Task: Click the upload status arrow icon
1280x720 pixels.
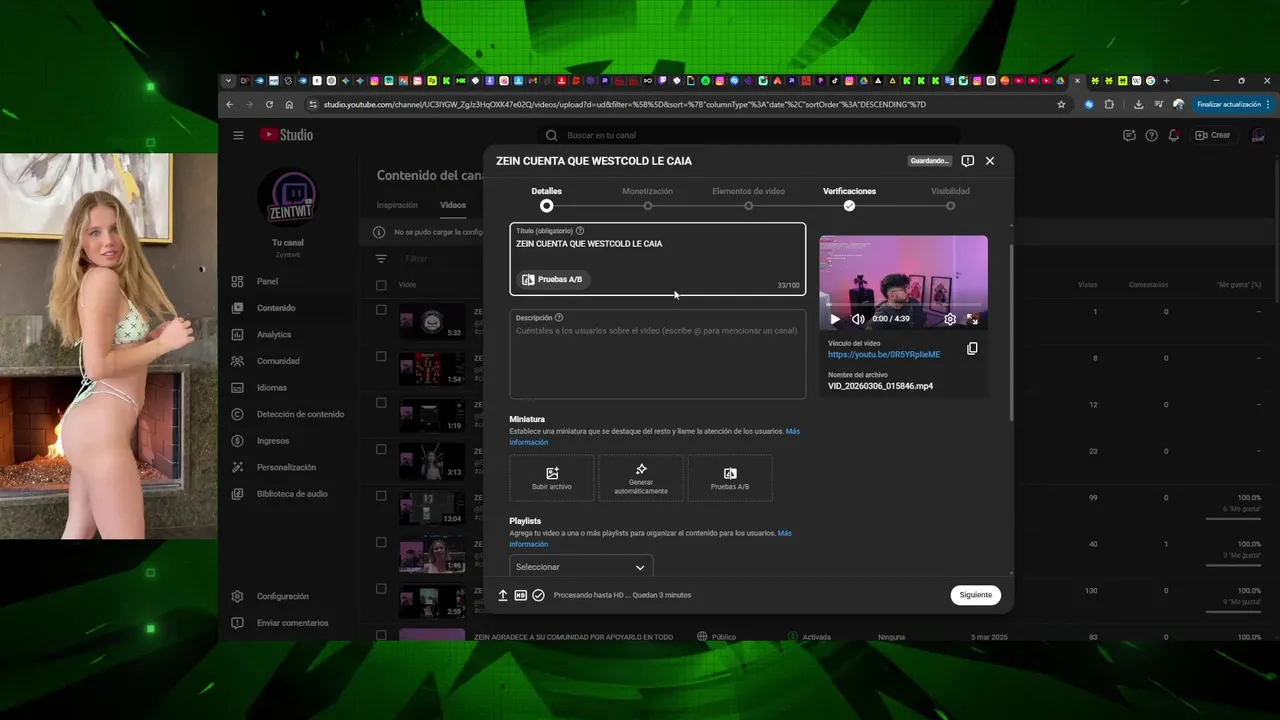Action: pos(503,595)
